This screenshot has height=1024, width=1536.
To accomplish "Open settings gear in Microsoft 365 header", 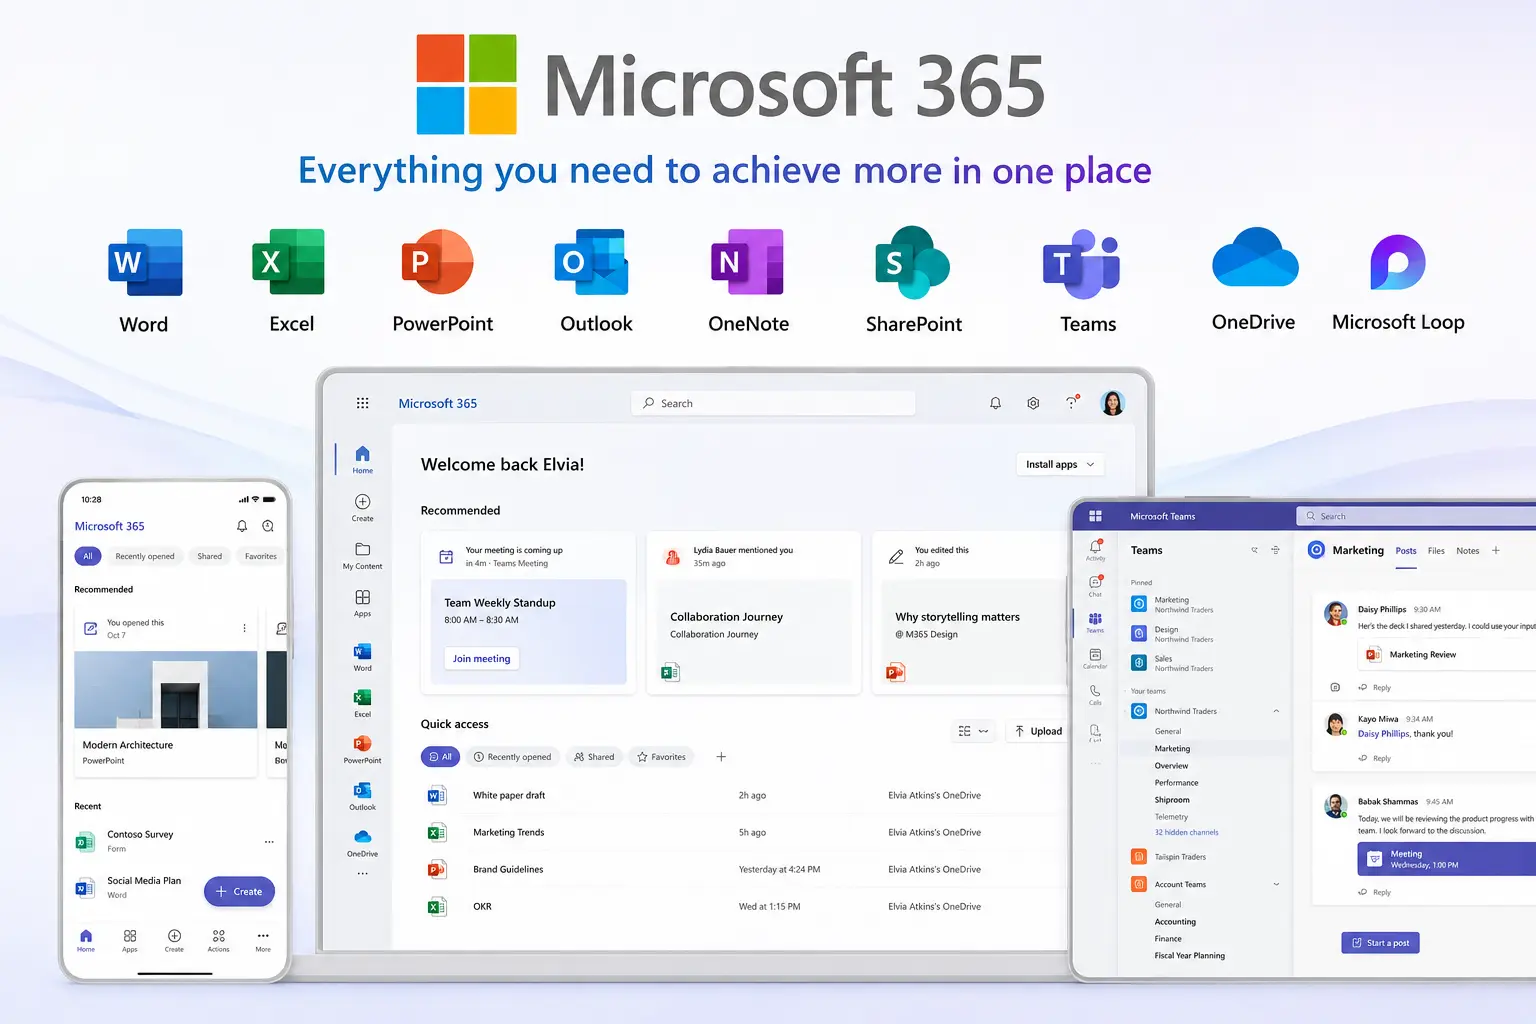I will click(x=1033, y=403).
